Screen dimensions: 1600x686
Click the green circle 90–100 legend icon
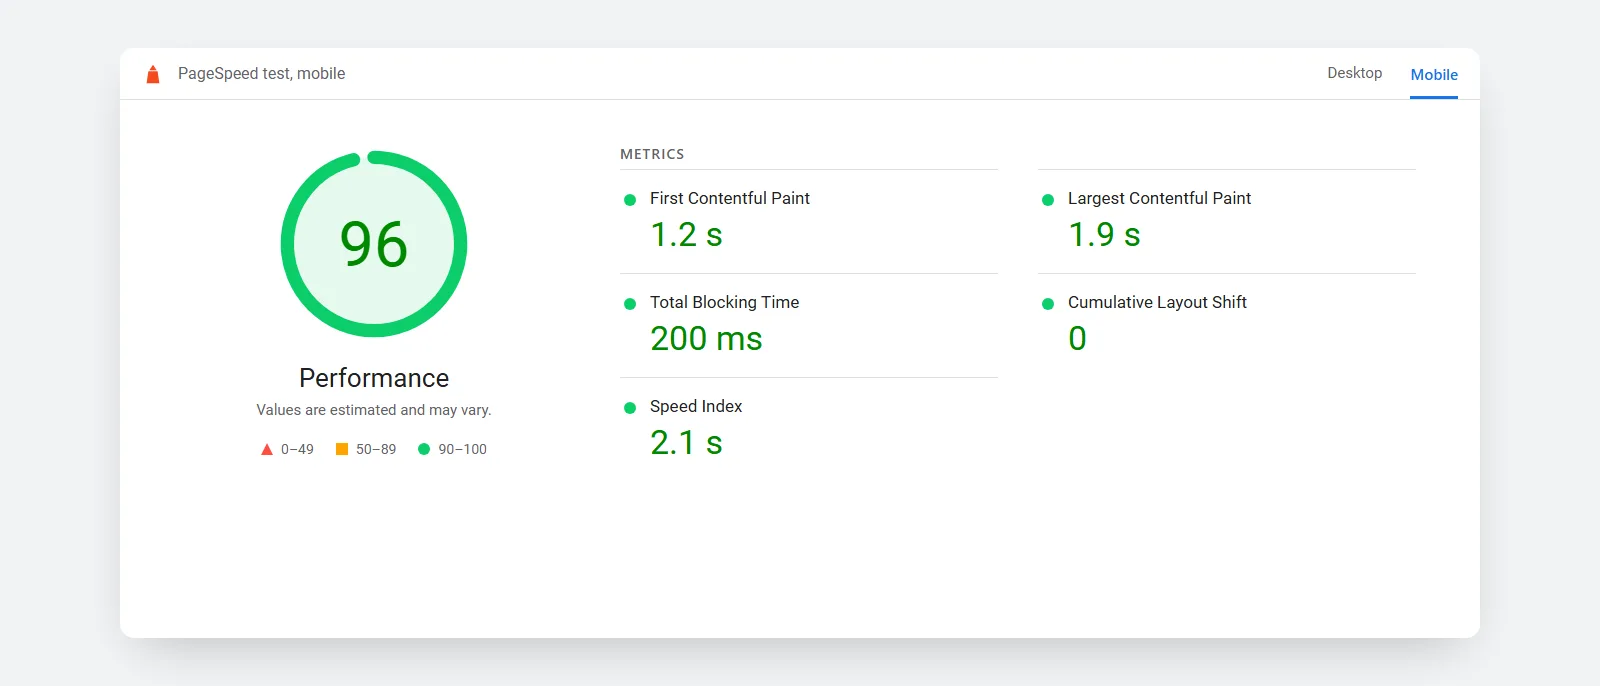pos(424,449)
